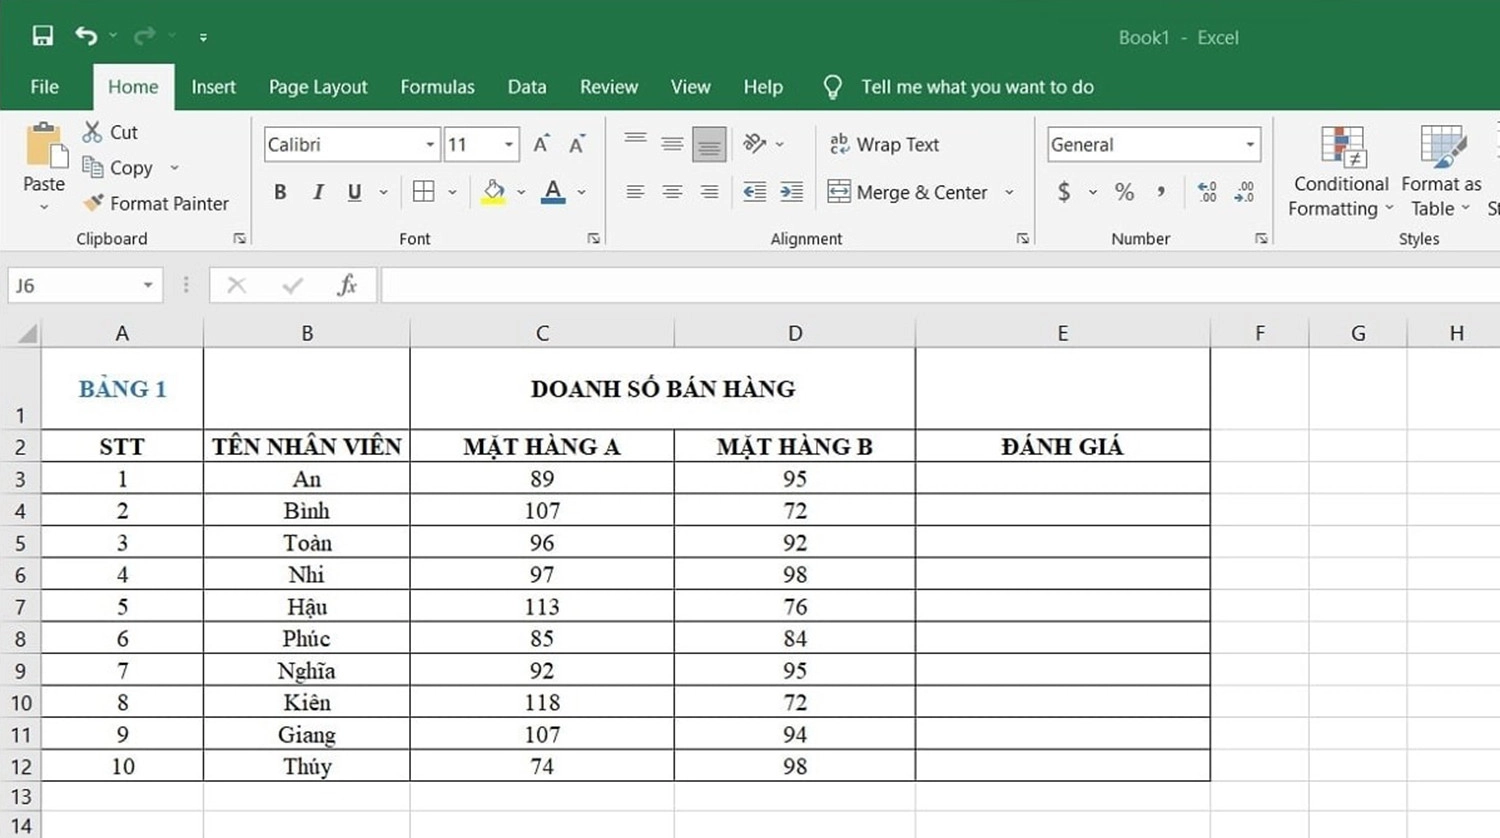Customize the Quick Access Toolbar

coord(203,37)
